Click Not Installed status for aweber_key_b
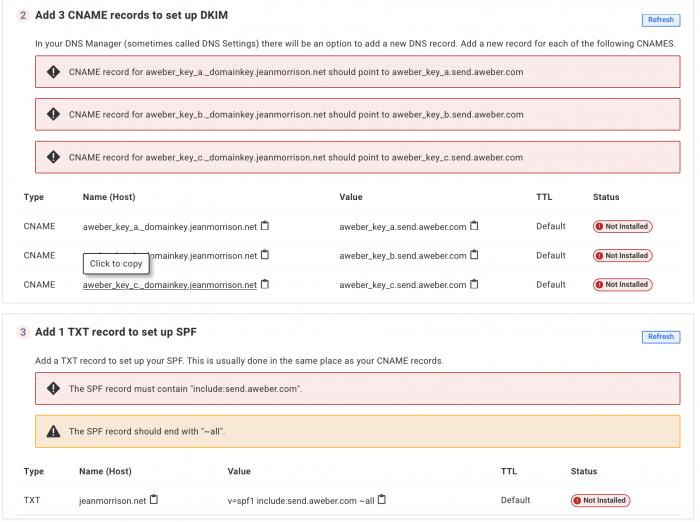The height and width of the screenshot is (522, 700). [x=623, y=255]
